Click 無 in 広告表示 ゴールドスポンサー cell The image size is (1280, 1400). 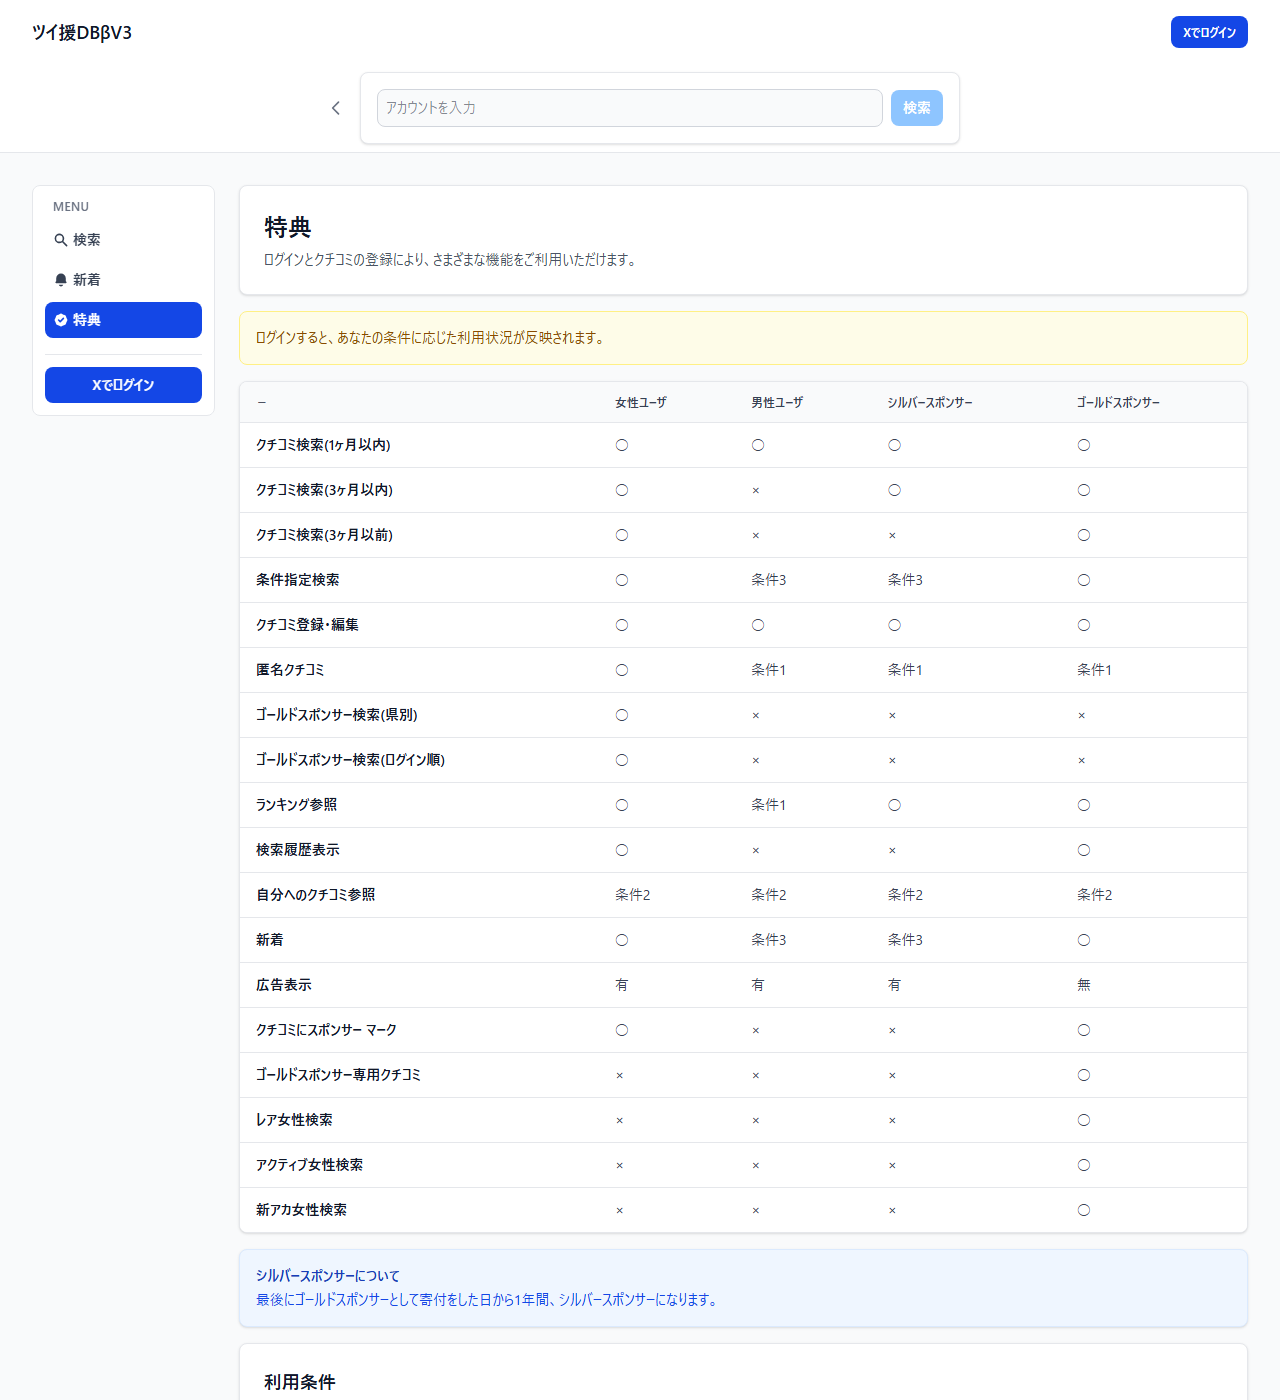(x=1083, y=985)
